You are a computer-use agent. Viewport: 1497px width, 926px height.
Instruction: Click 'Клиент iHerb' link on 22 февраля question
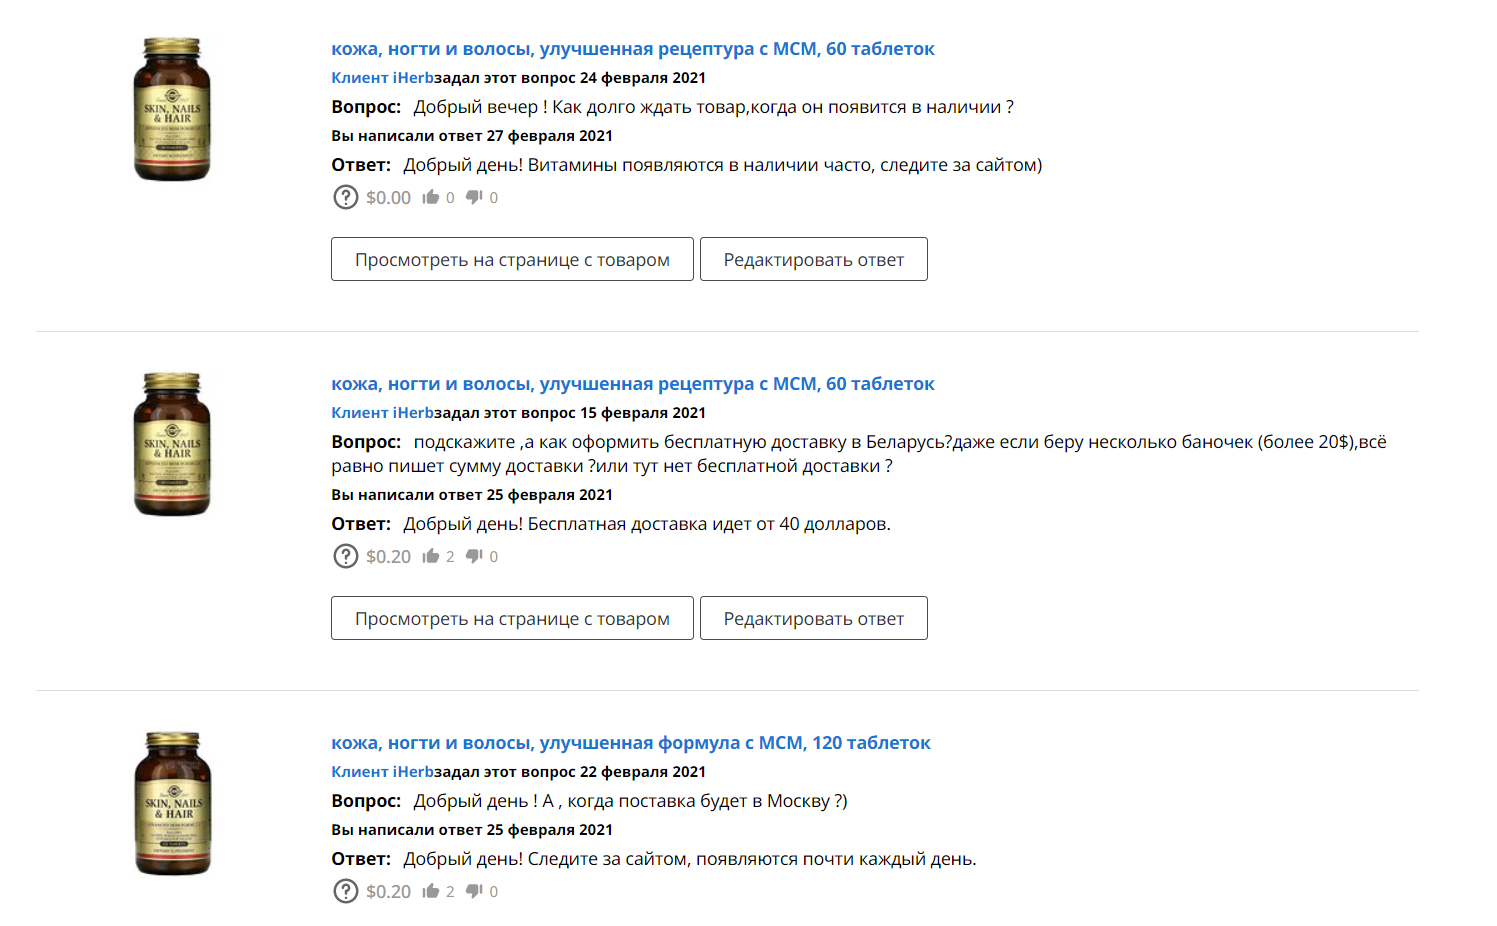383,772
